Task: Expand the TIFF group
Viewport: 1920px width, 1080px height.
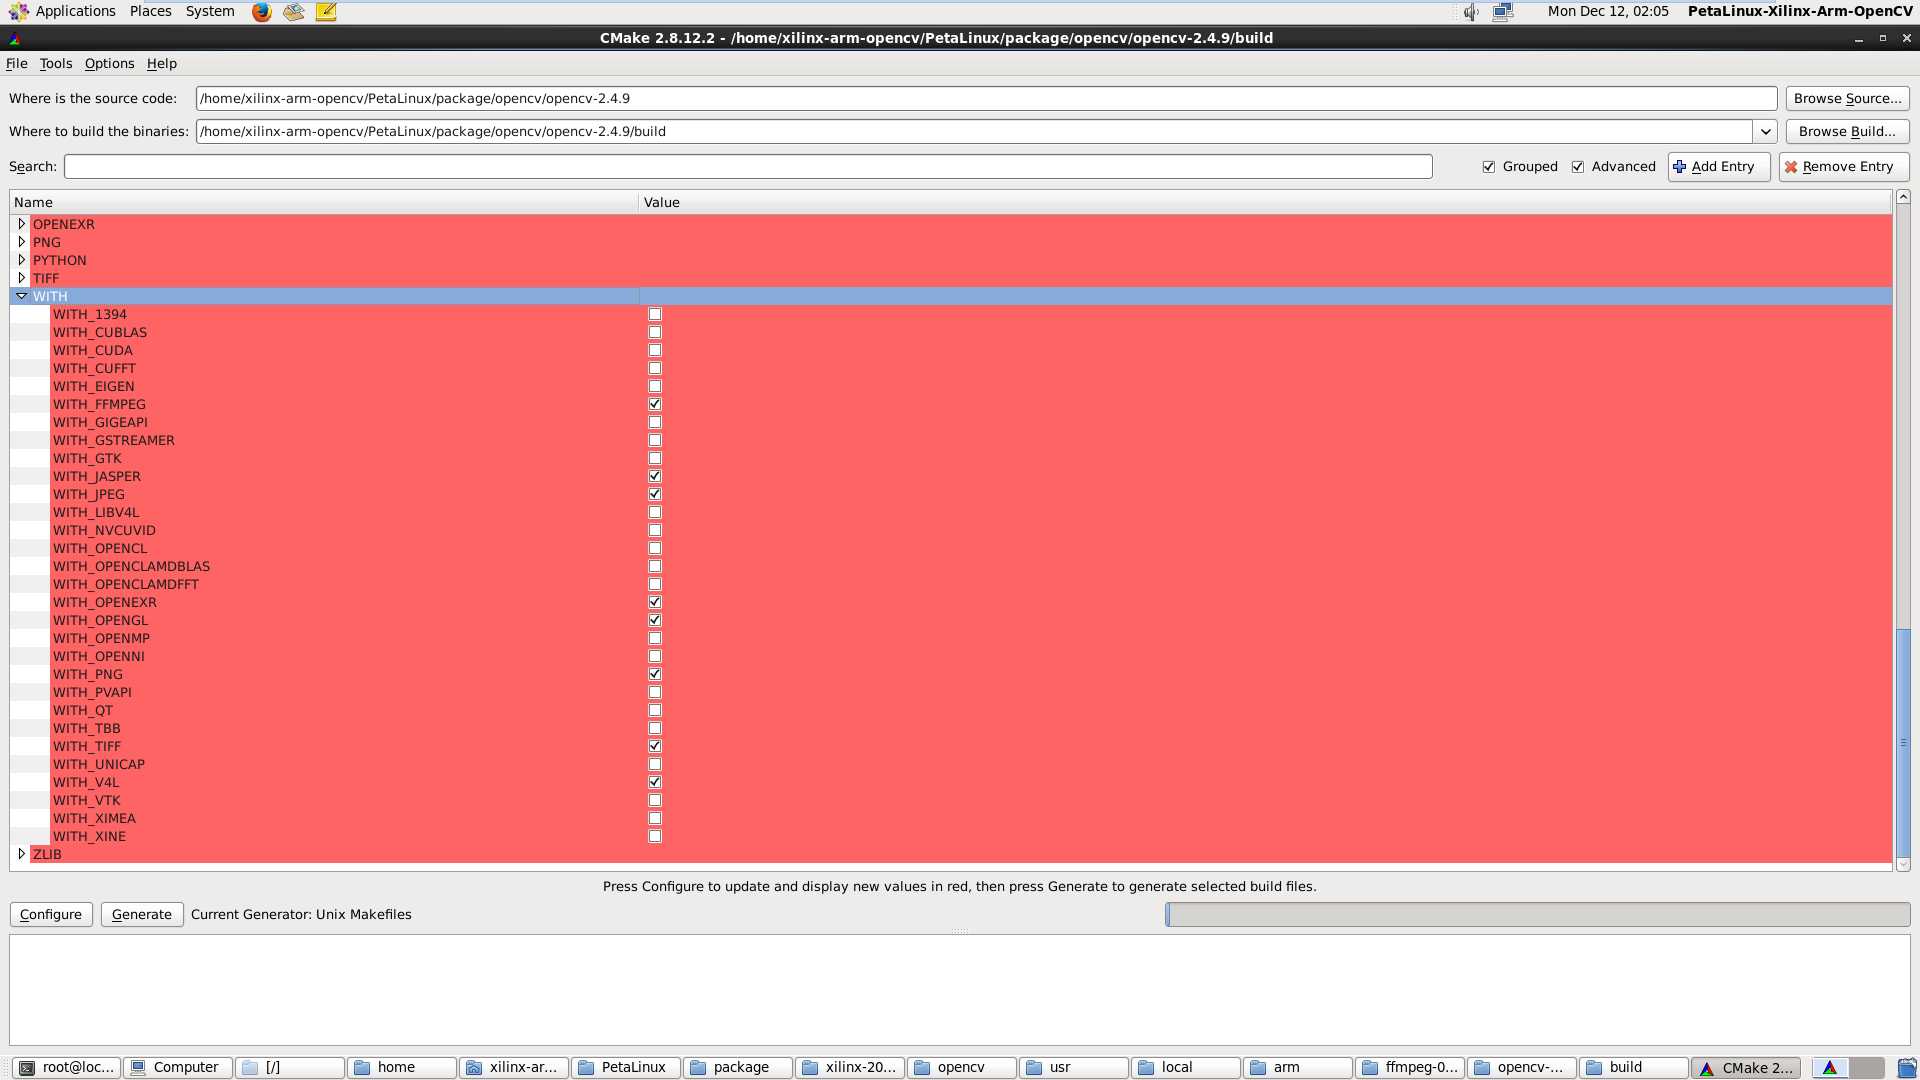Action: [21, 278]
